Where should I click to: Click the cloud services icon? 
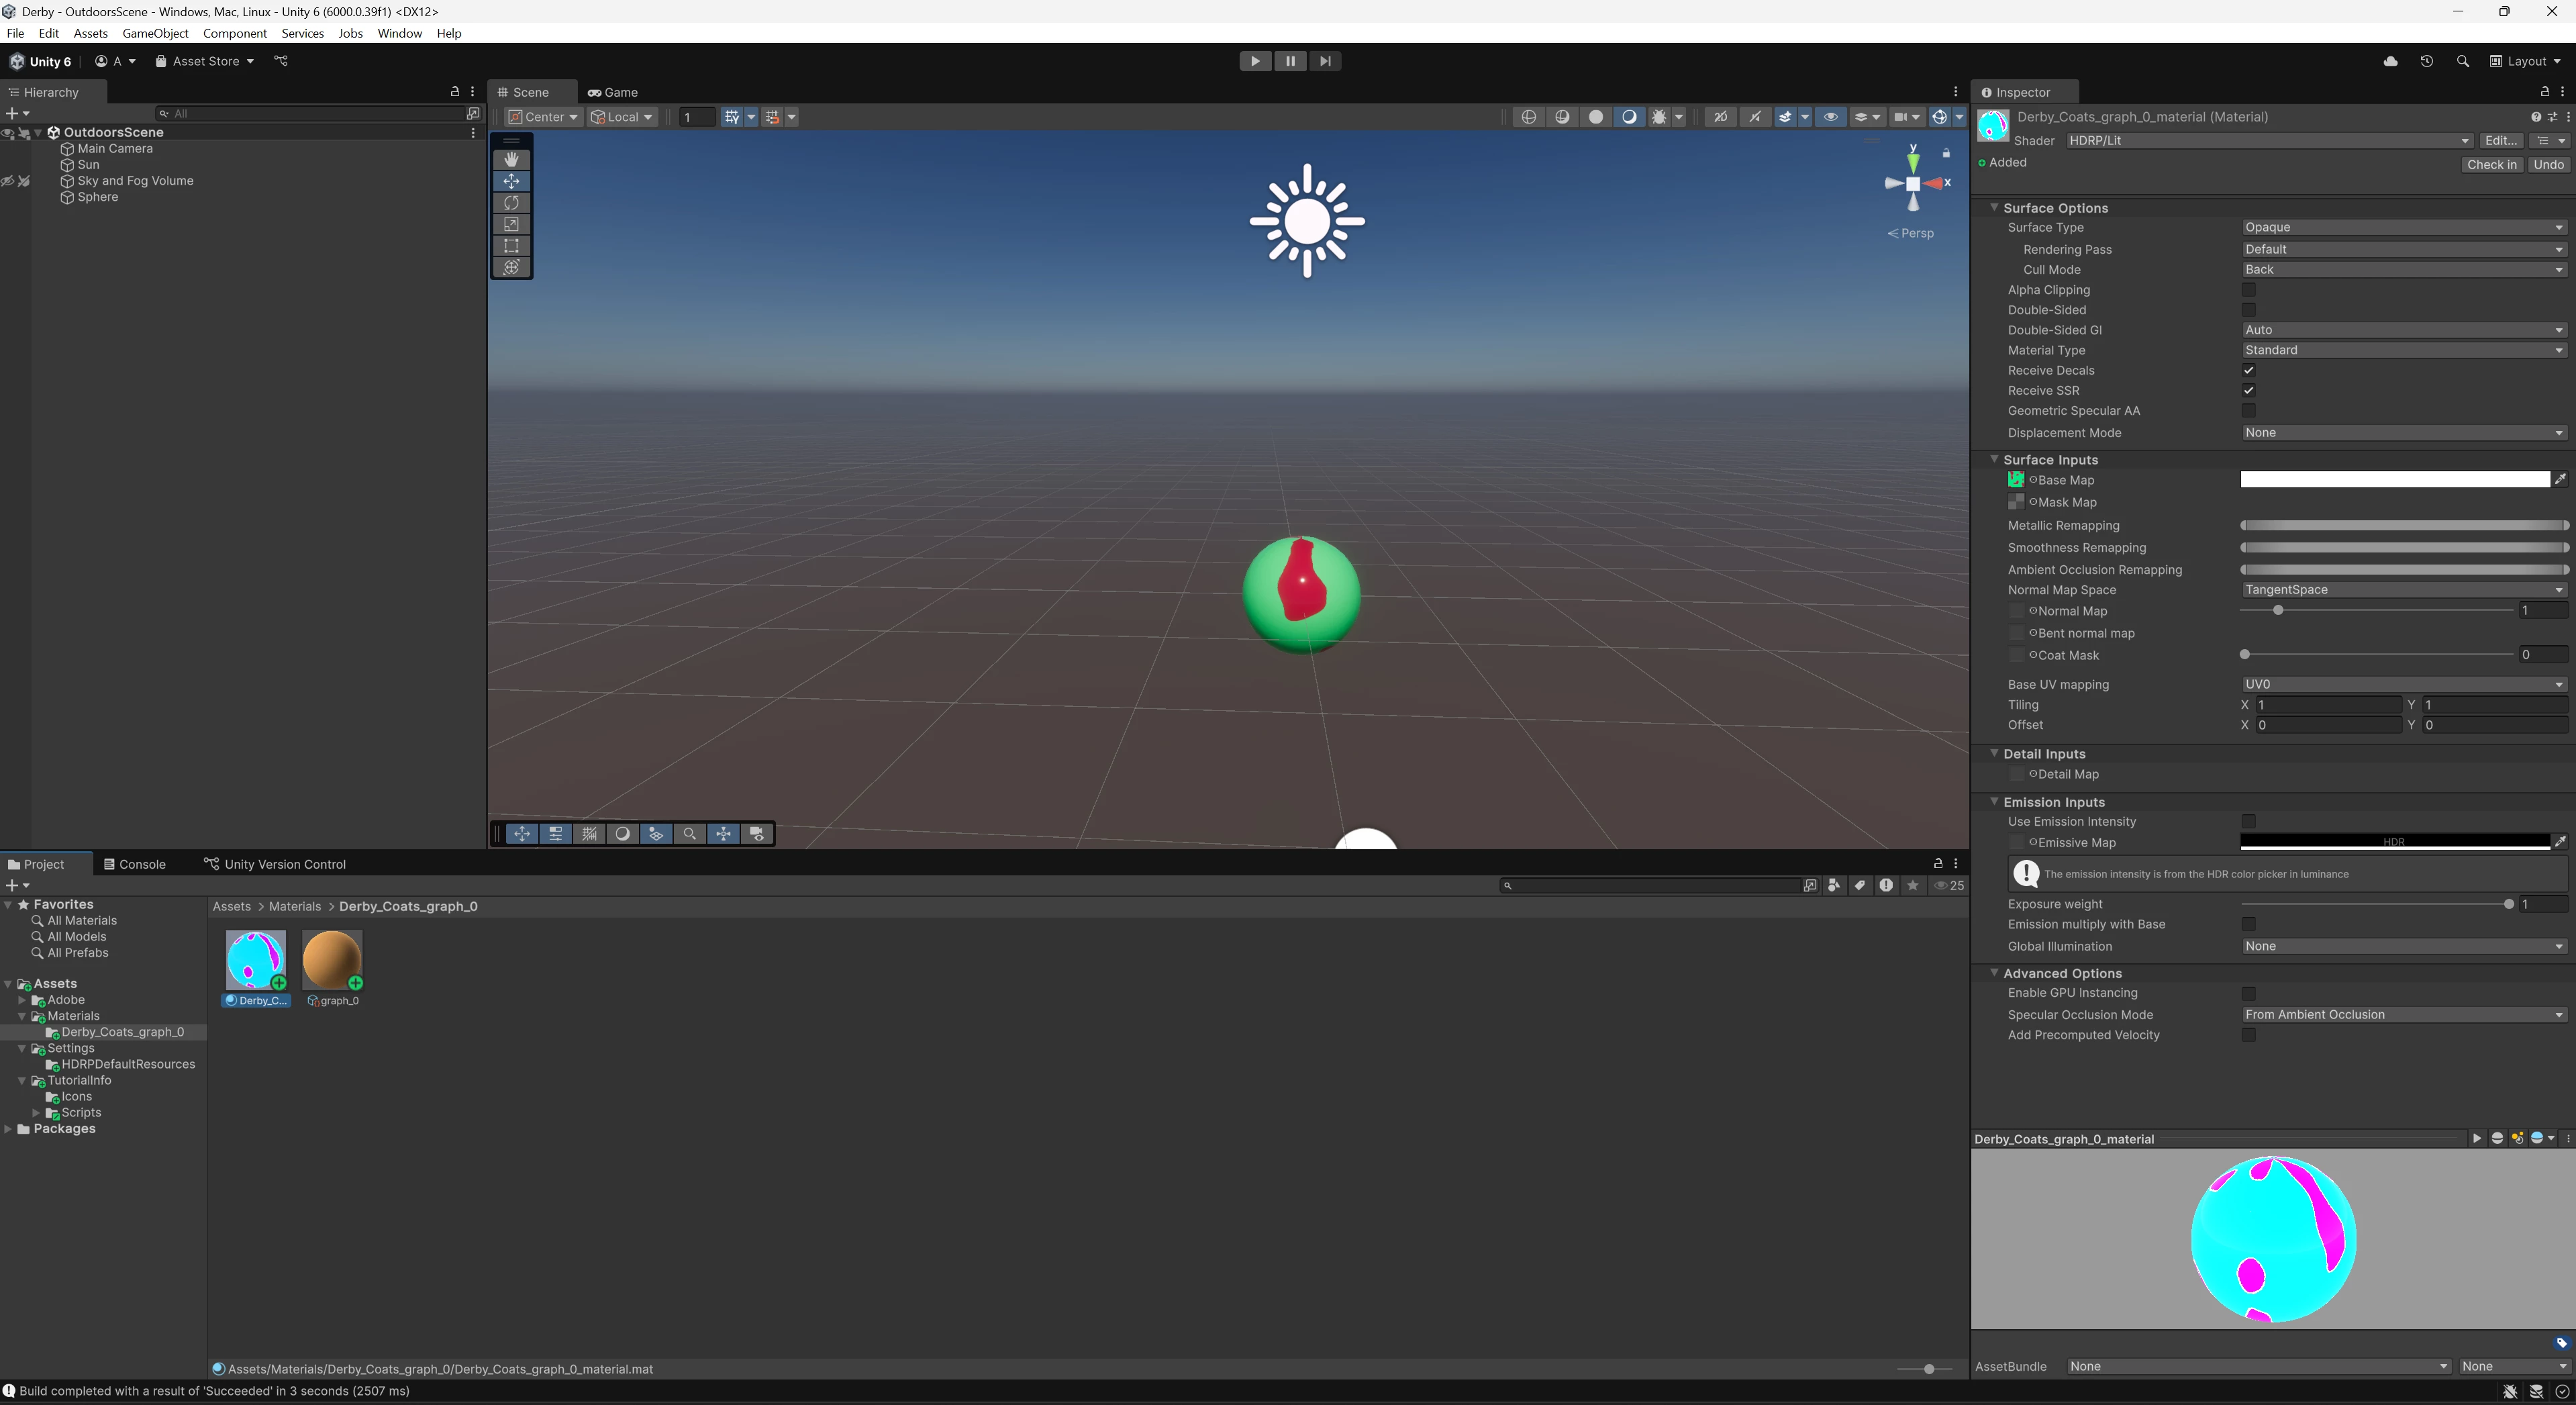coord(2390,61)
